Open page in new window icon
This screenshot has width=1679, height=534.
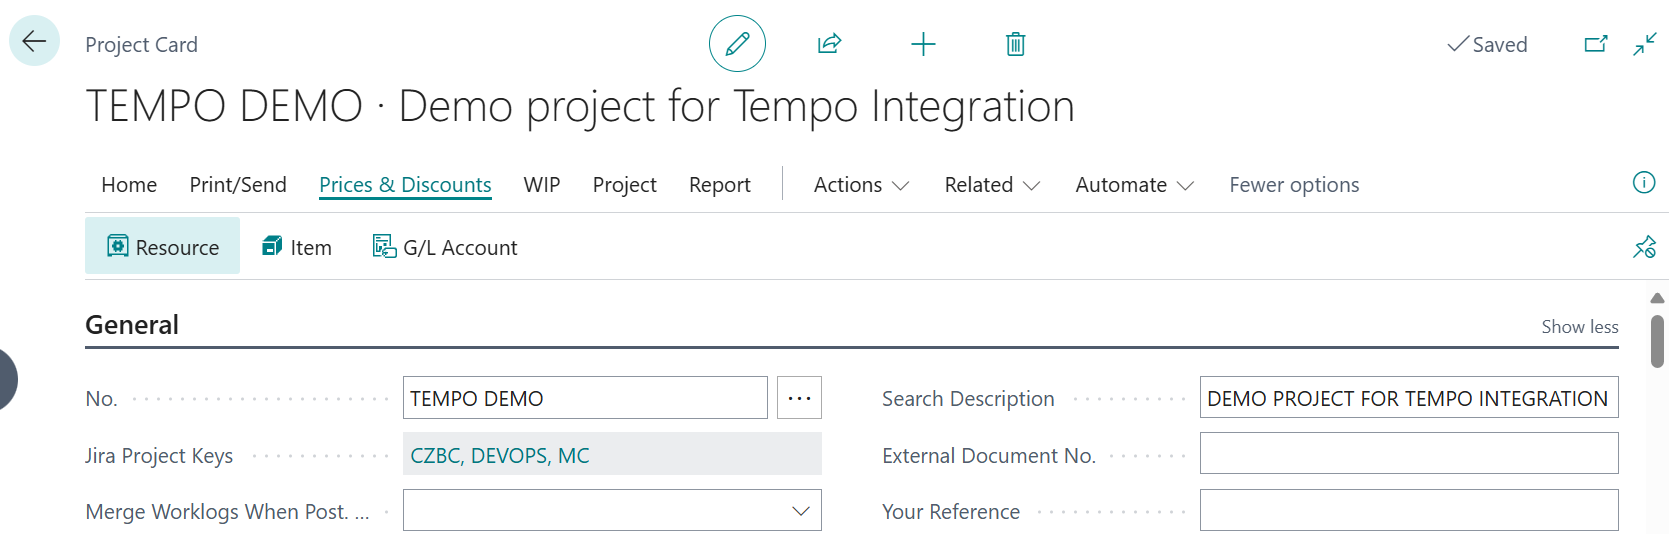pyautogui.click(x=1595, y=44)
